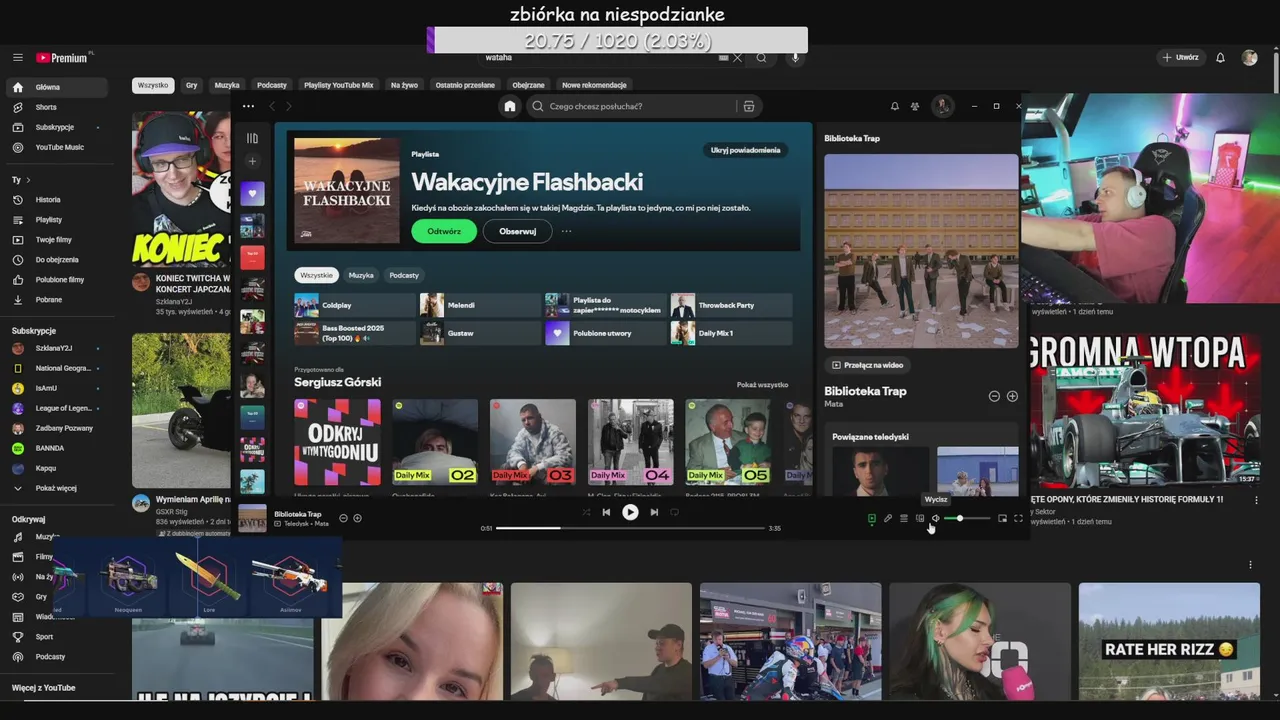Add Biblioteka Trap via the plus icon in the right panel

coord(1012,396)
